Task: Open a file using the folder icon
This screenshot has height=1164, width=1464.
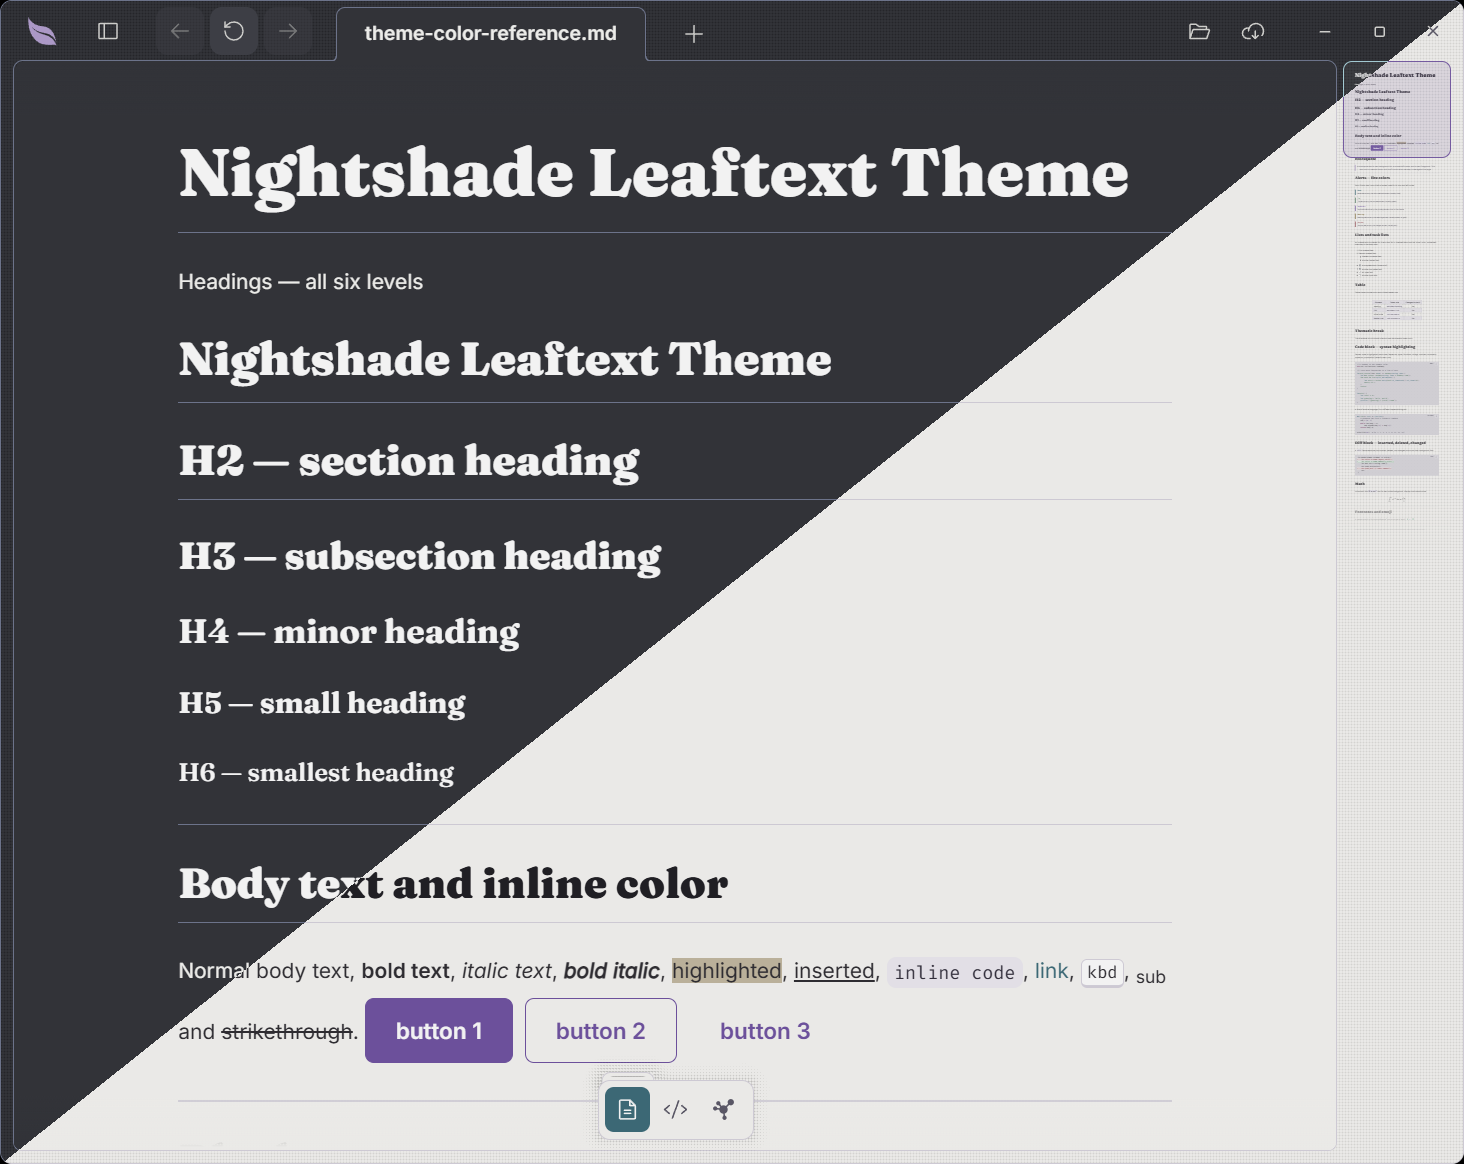Action: click(x=1199, y=32)
